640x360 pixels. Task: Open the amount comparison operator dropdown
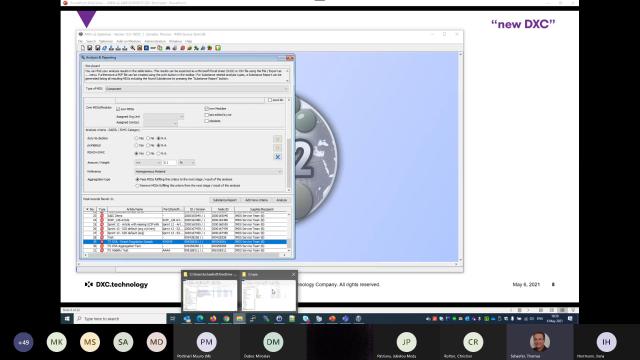[148, 162]
